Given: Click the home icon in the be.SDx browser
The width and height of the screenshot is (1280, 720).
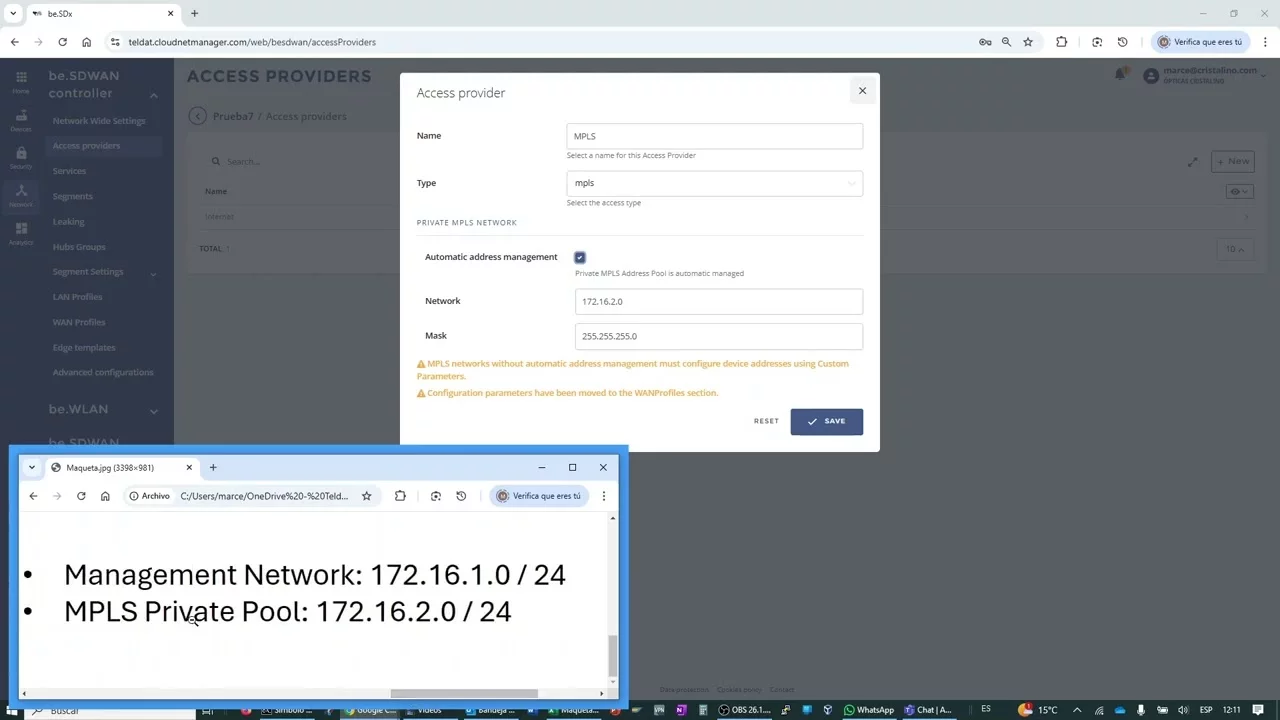Looking at the screenshot, I should tap(86, 42).
